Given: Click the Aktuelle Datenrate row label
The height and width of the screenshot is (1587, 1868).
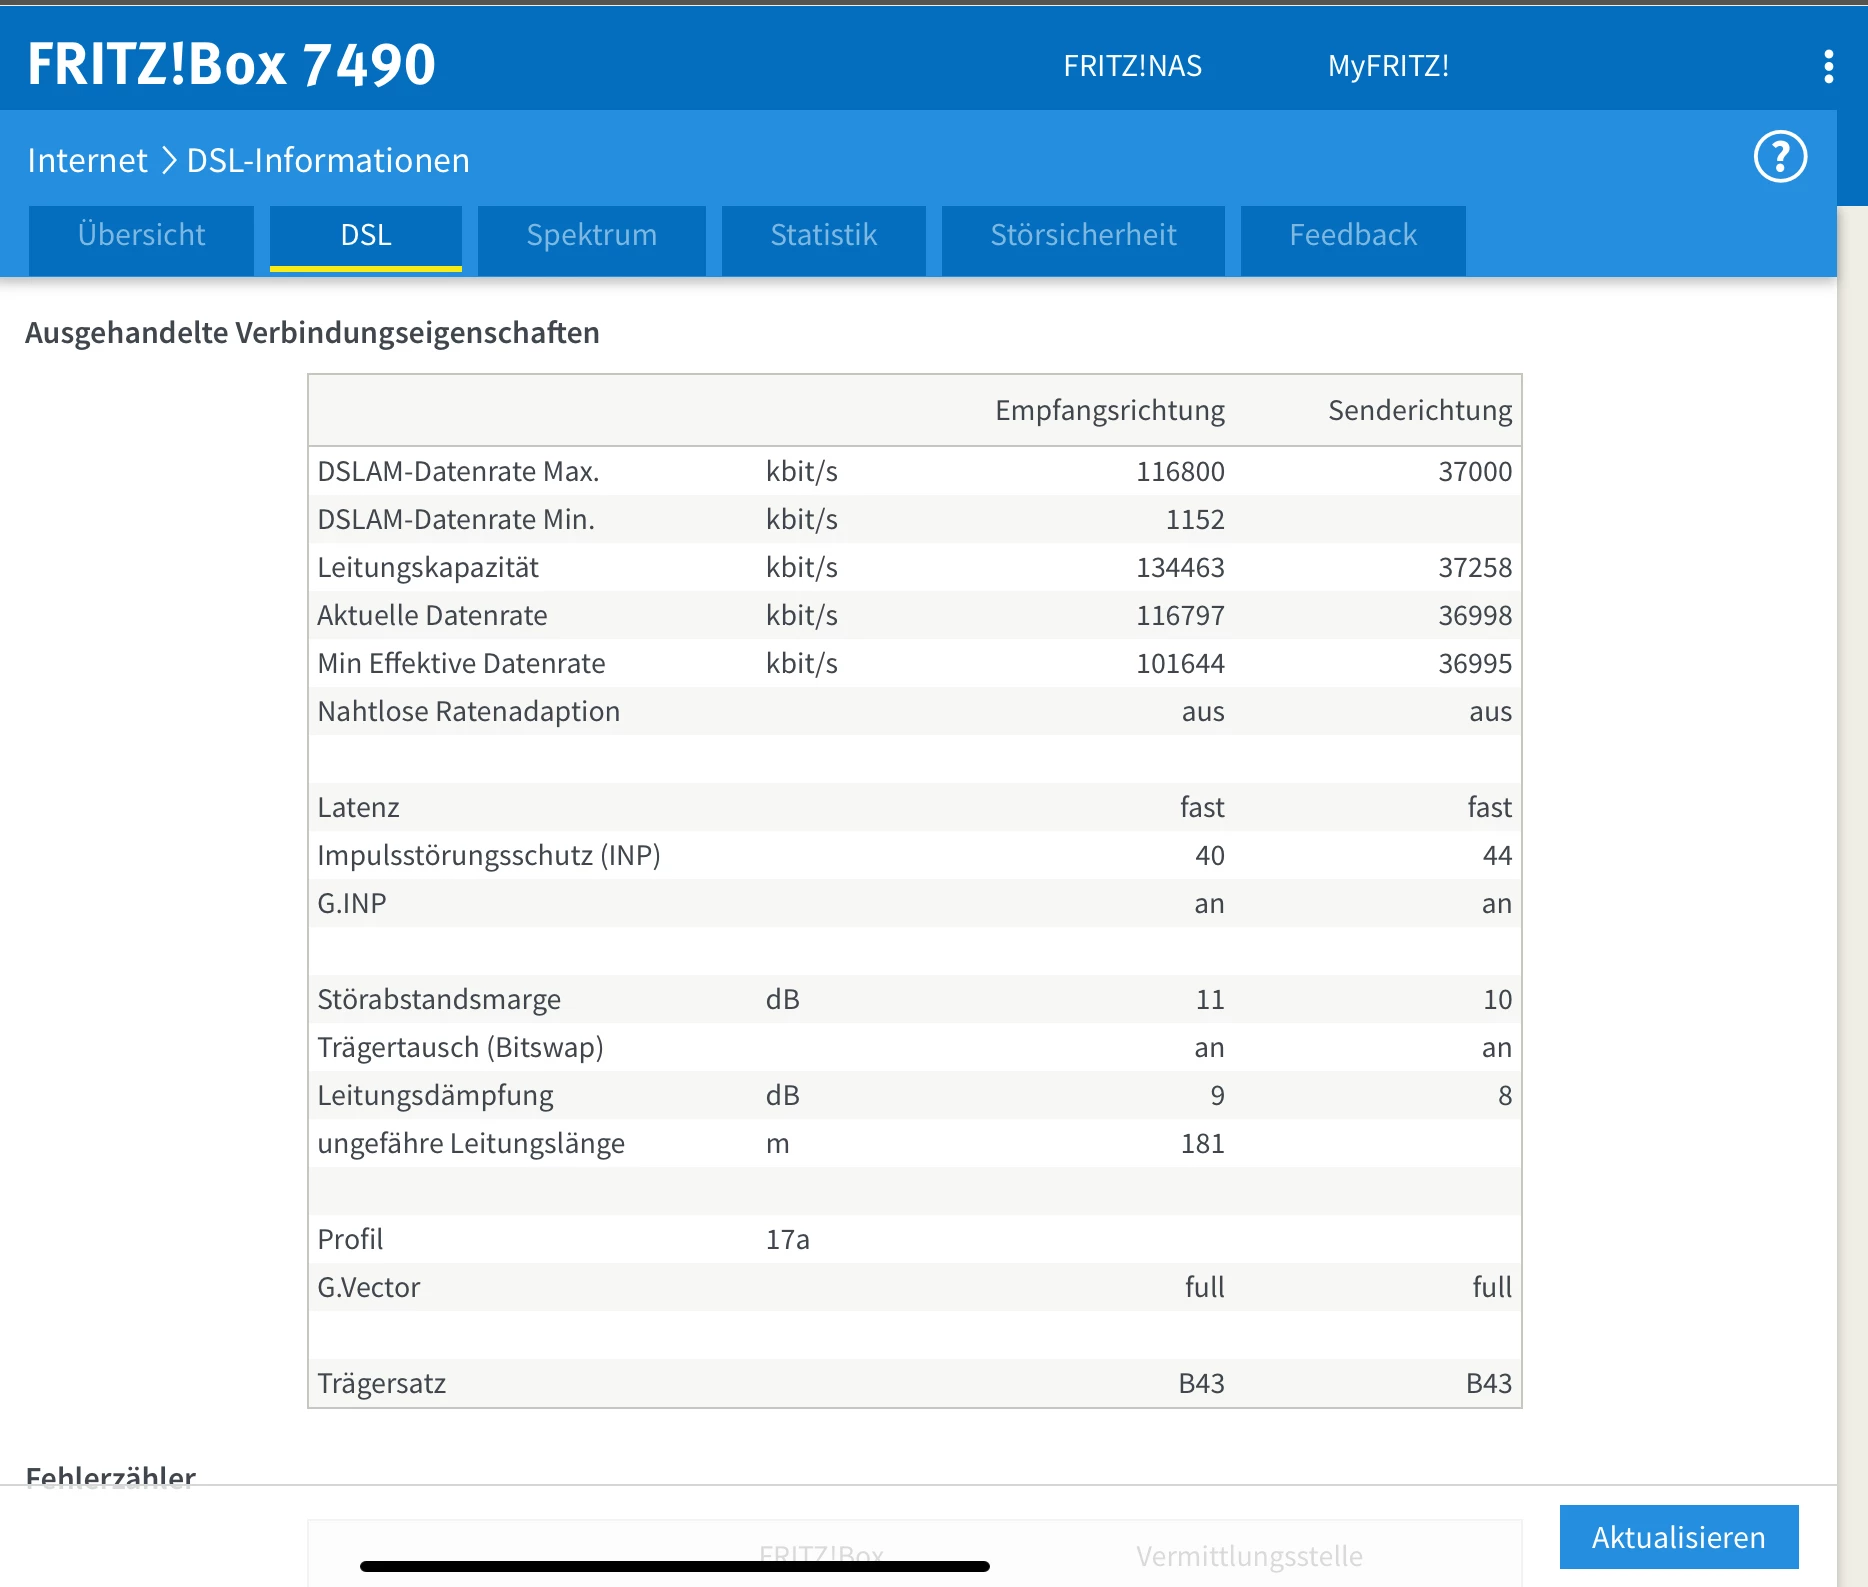Looking at the screenshot, I should pos(432,615).
